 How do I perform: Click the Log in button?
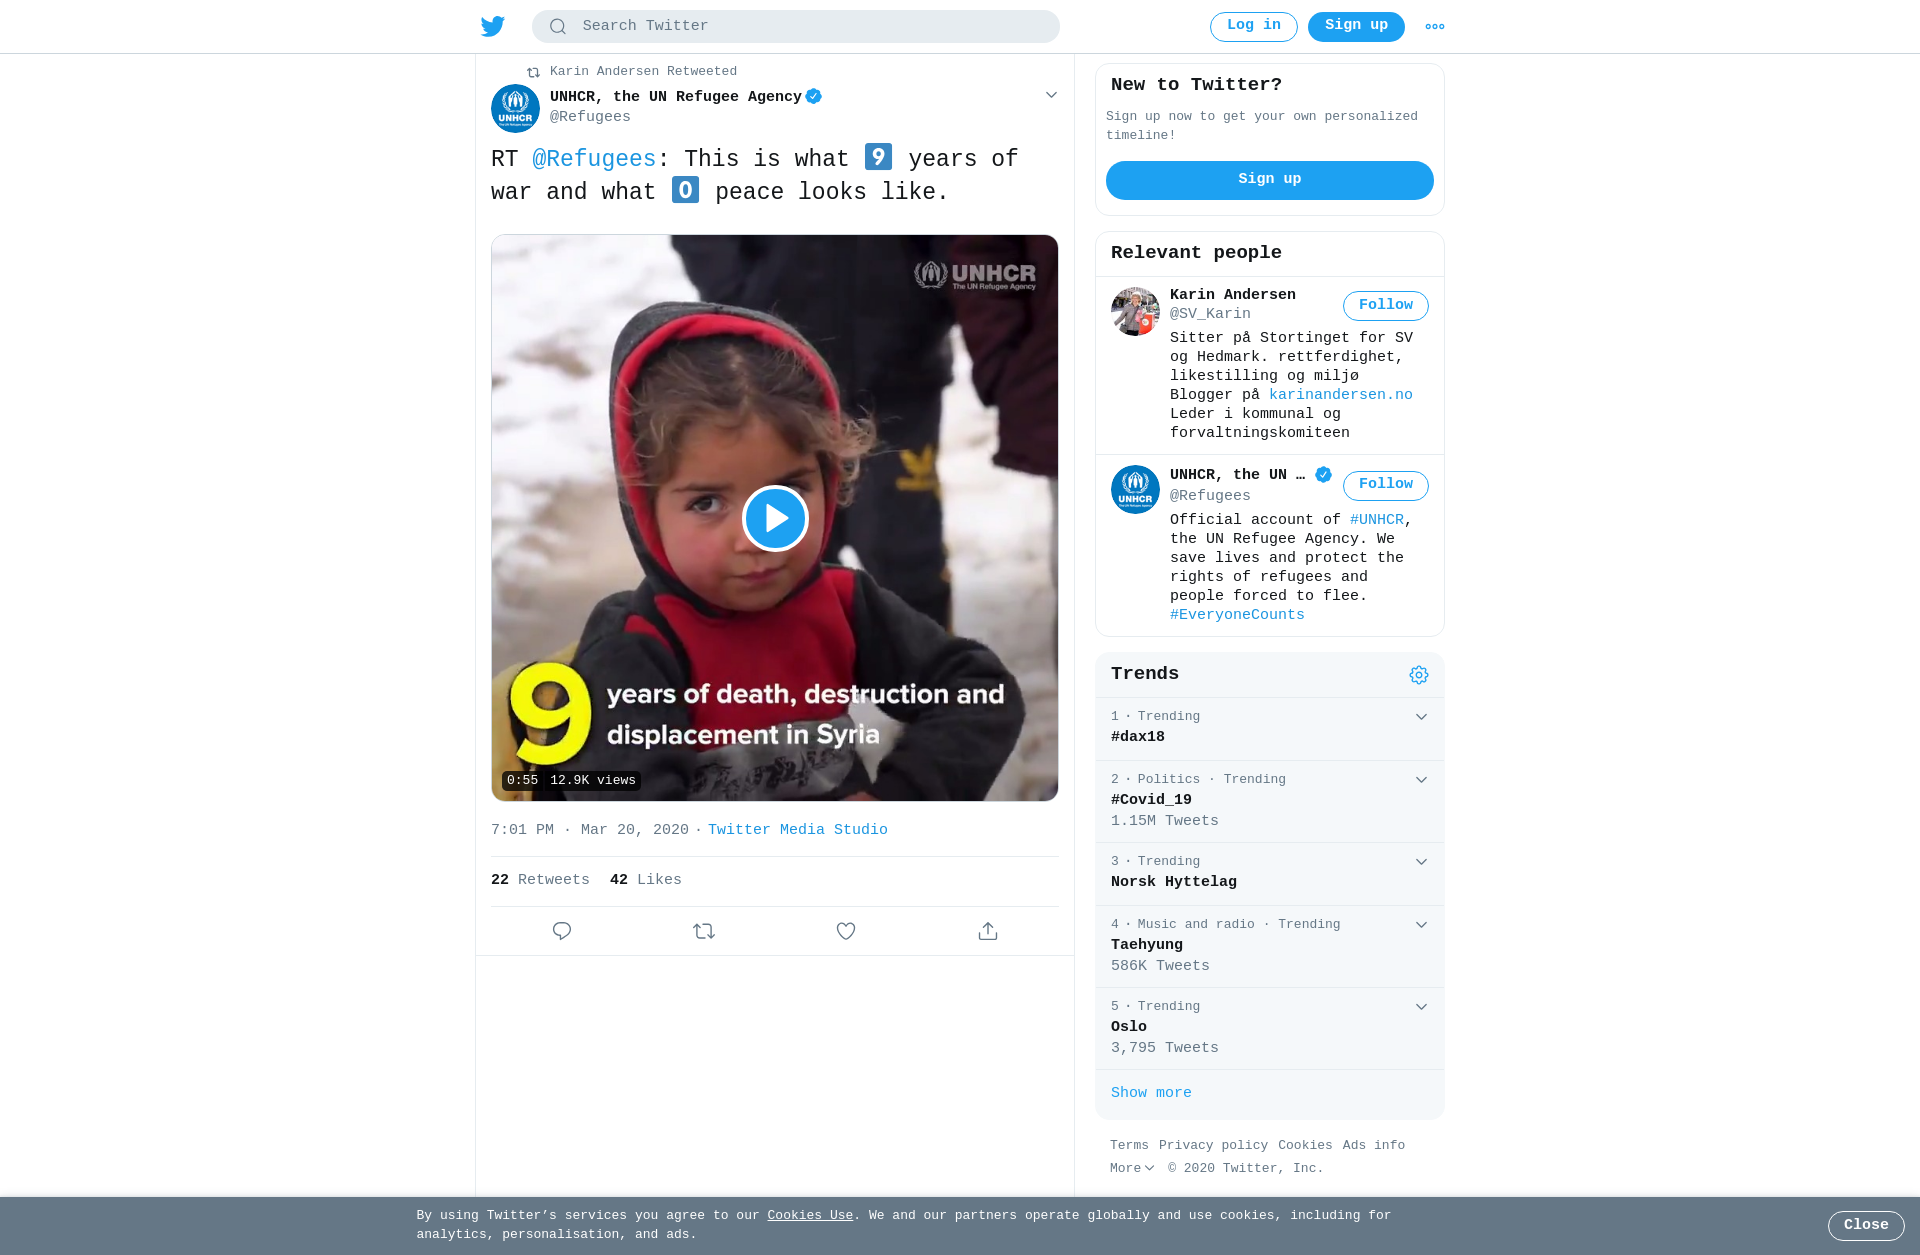point(1253,27)
